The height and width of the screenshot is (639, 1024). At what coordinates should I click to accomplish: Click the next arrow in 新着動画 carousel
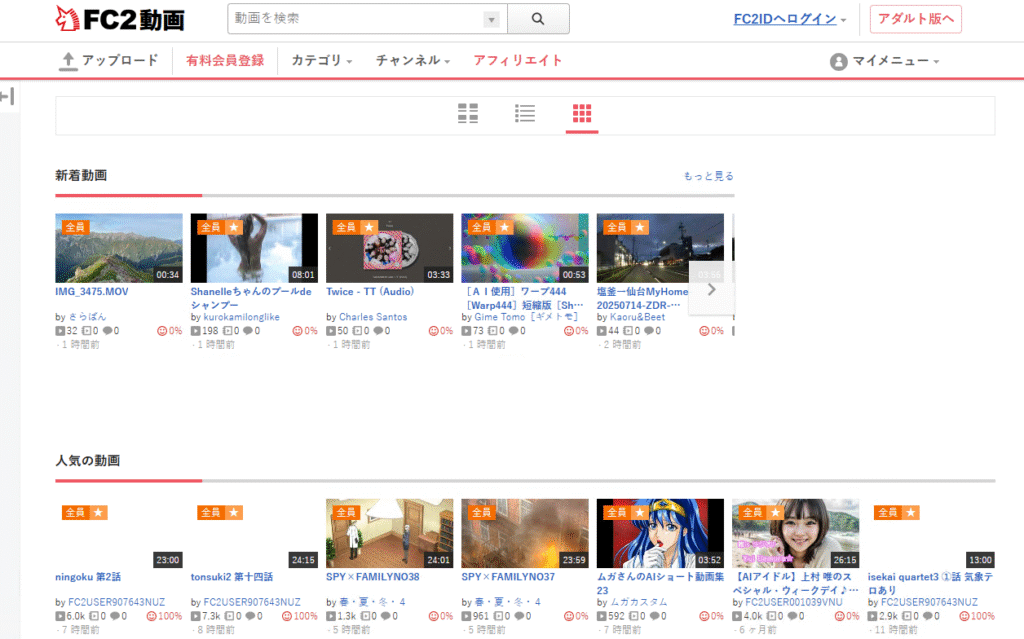coord(712,289)
